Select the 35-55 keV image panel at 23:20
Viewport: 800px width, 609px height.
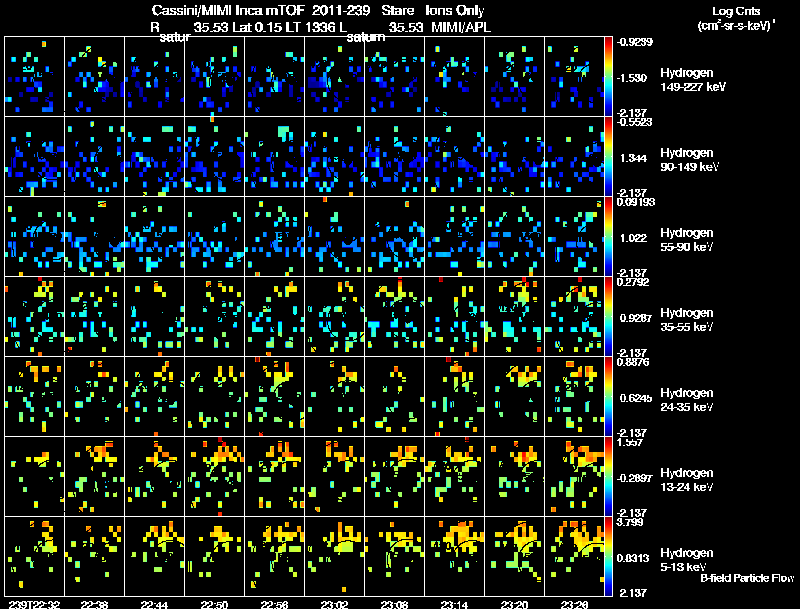[514, 317]
